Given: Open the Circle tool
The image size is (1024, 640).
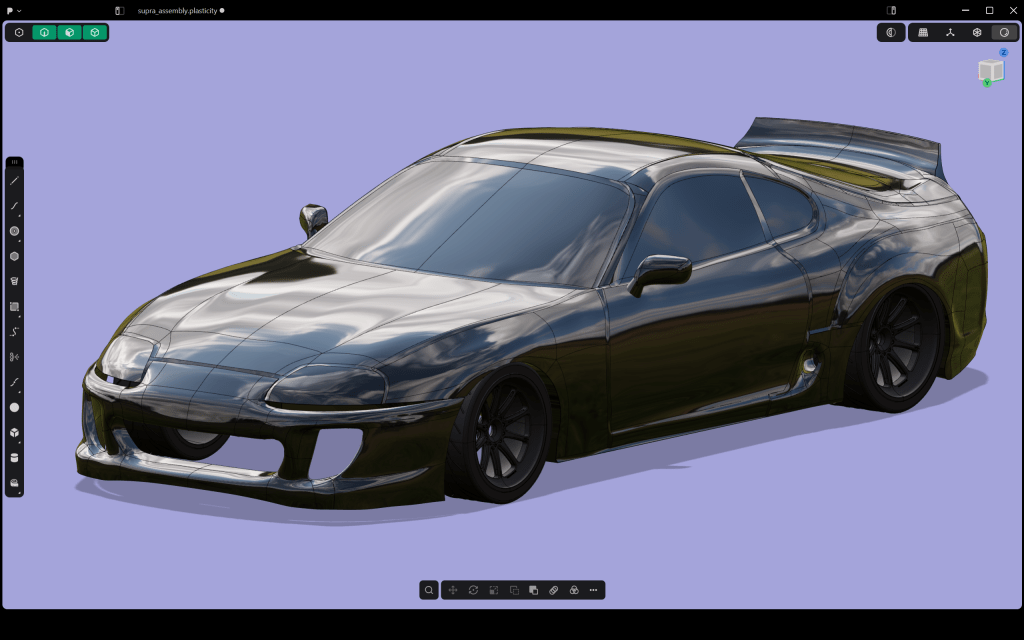Looking at the screenshot, I should [x=12, y=231].
